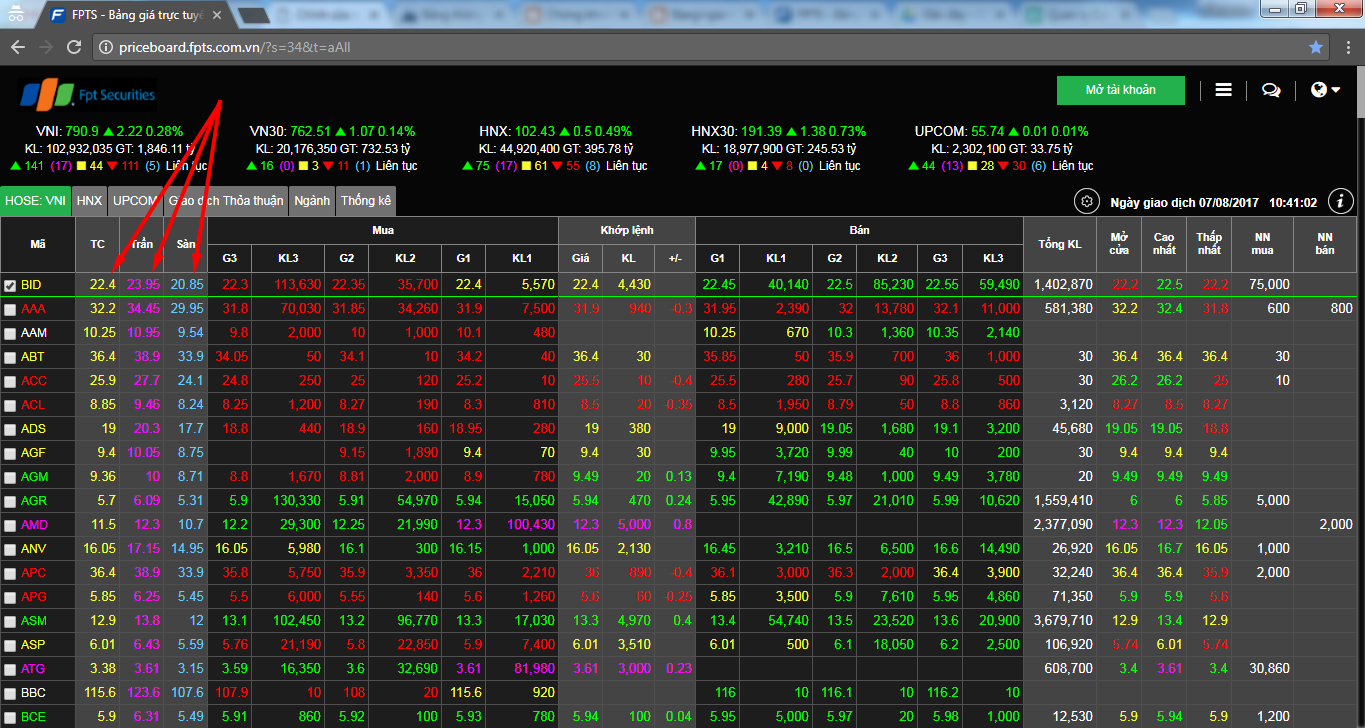This screenshot has height=728, width=1365.
Task: Click BID total volume 1,402,870
Action: pos(1063,285)
